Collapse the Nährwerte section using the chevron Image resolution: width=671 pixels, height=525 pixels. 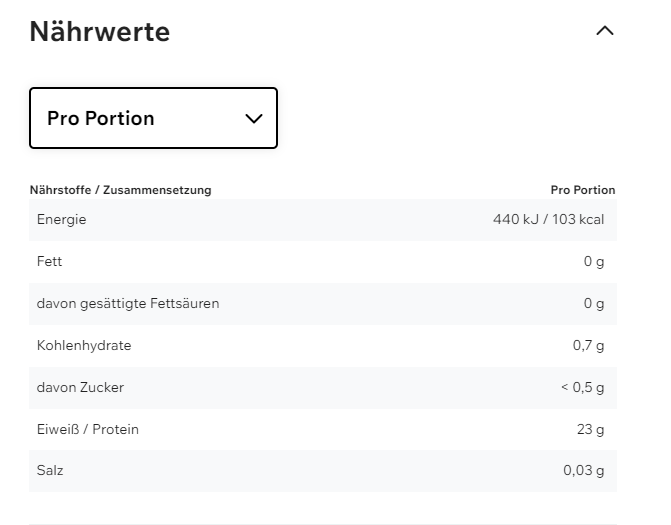click(604, 31)
